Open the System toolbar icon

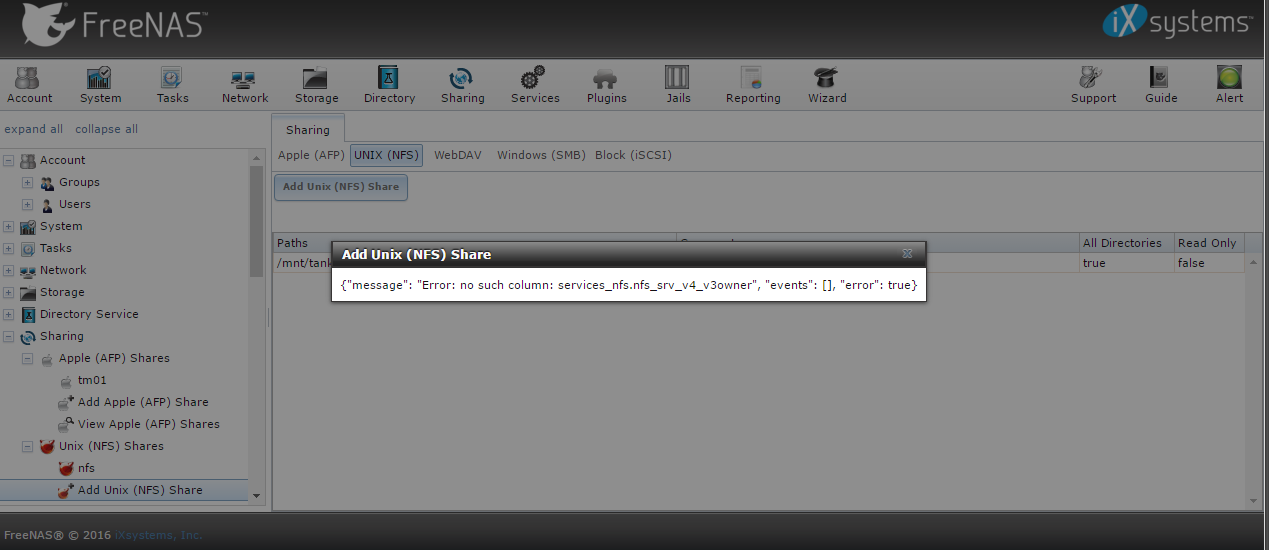click(100, 85)
